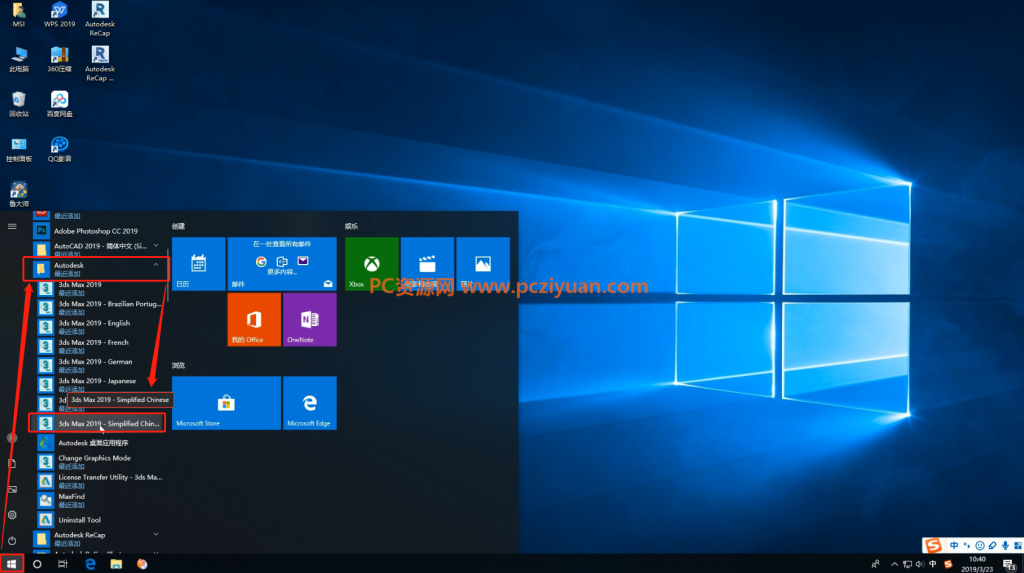Open the OneNote tile
Viewport: 1024px width, 573px height.
pyautogui.click(x=310, y=319)
